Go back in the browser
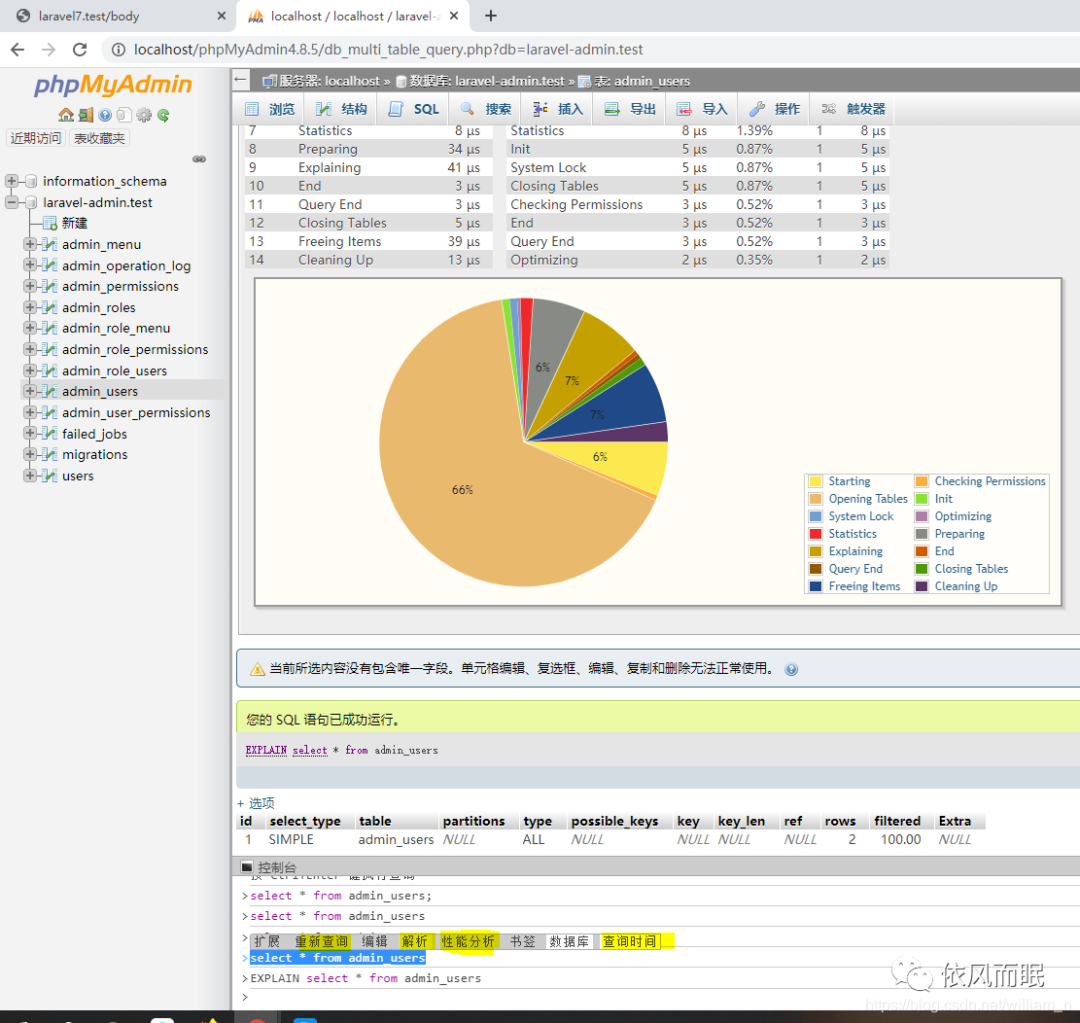The image size is (1080, 1023). click(x=18, y=50)
